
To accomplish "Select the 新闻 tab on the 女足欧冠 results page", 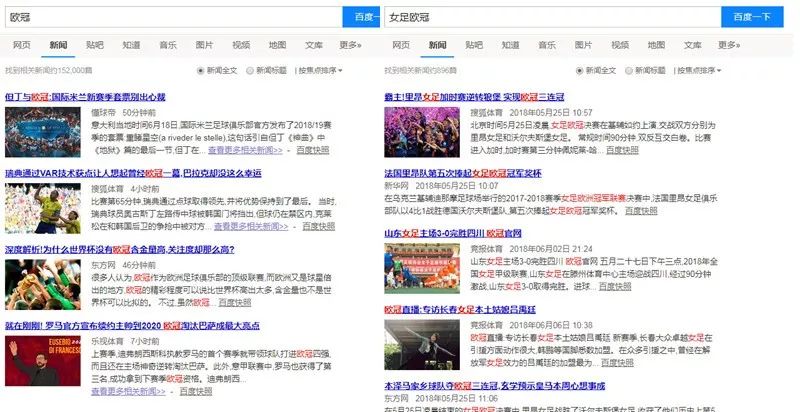I will 437,45.
